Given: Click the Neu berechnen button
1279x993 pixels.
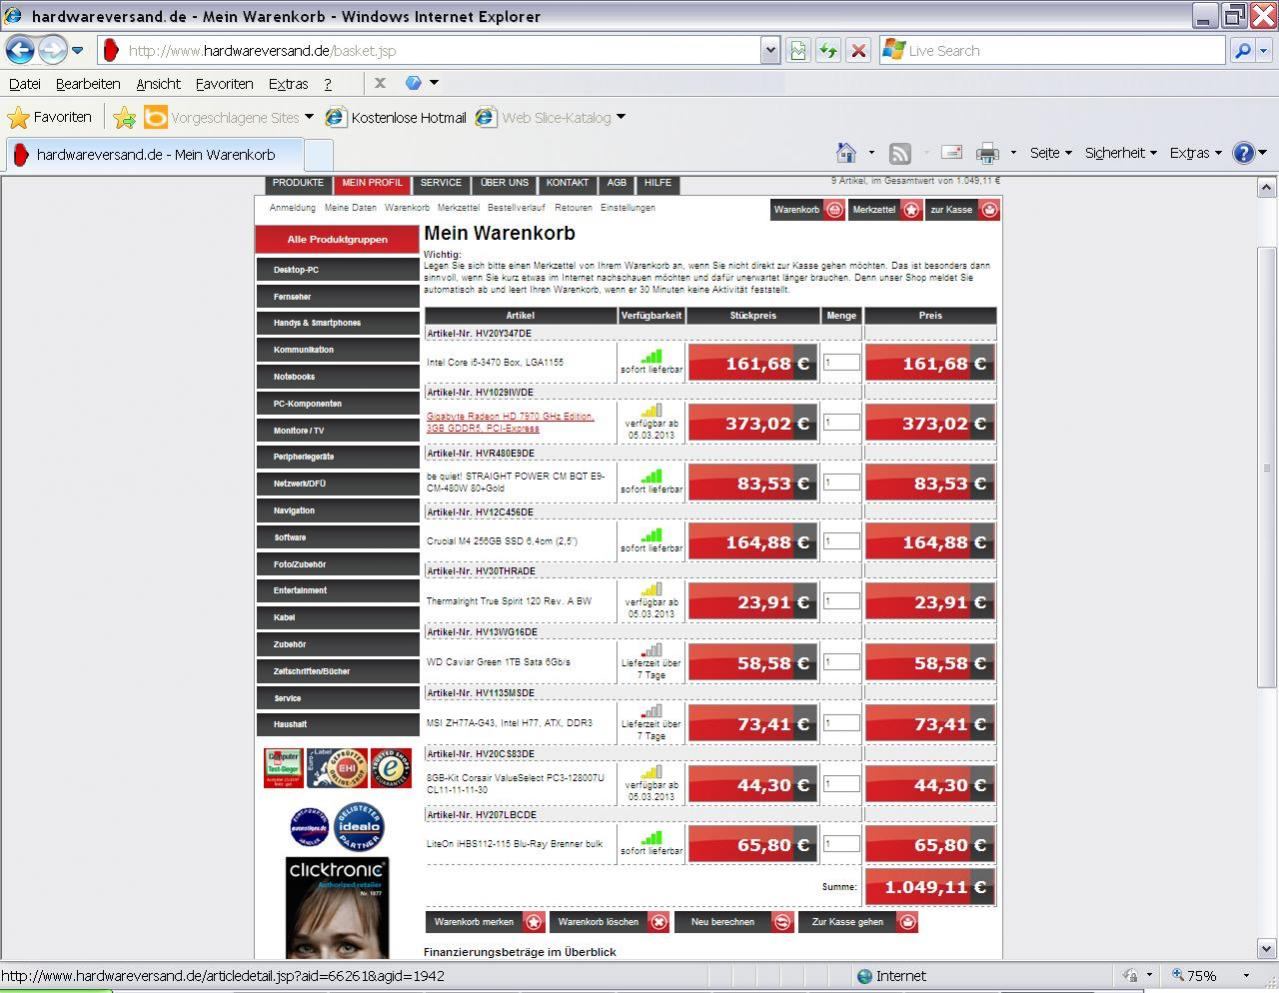Looking at the screenshot, I should tap(734, 922).
